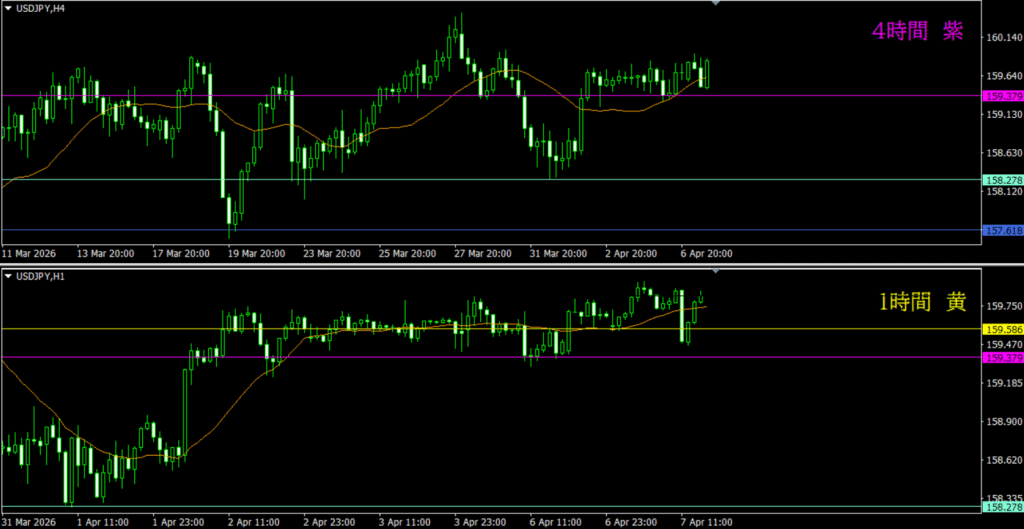The height and width of the screenshot is (529, 1024).
Task: Click the arrow icon beside USDJPY,H1 title
Action: 8,275
